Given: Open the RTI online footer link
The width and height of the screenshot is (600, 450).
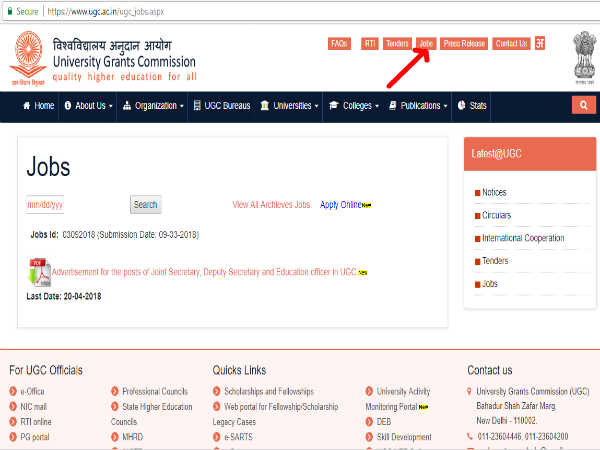Looking at the screenshot, I should pyautogui.click(x=36, y=422).
